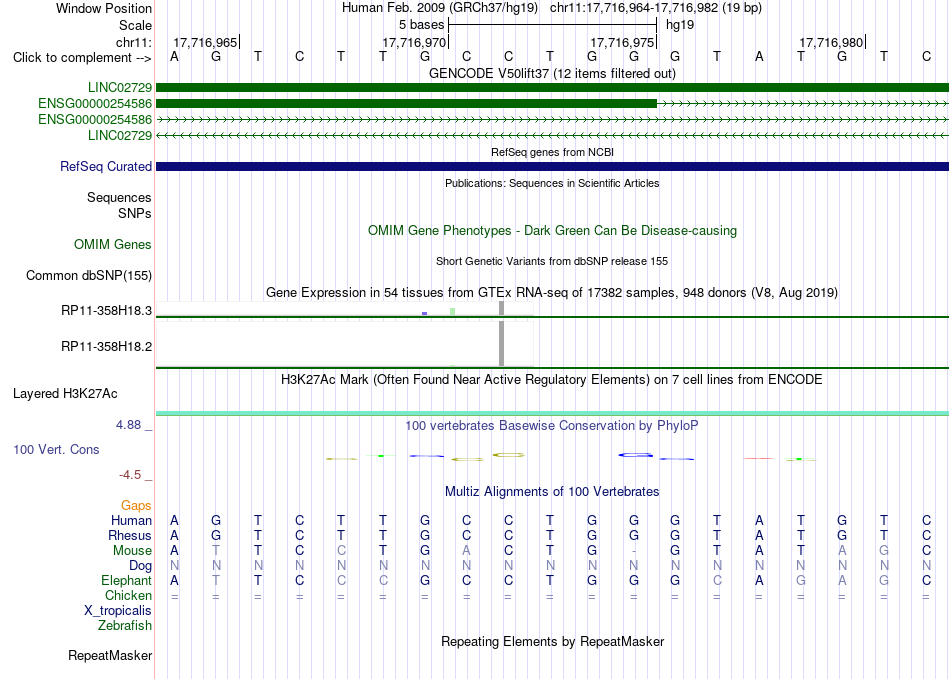Click the Dog species row label
Viewport: 950px width, 679px height.
[140, 566]
